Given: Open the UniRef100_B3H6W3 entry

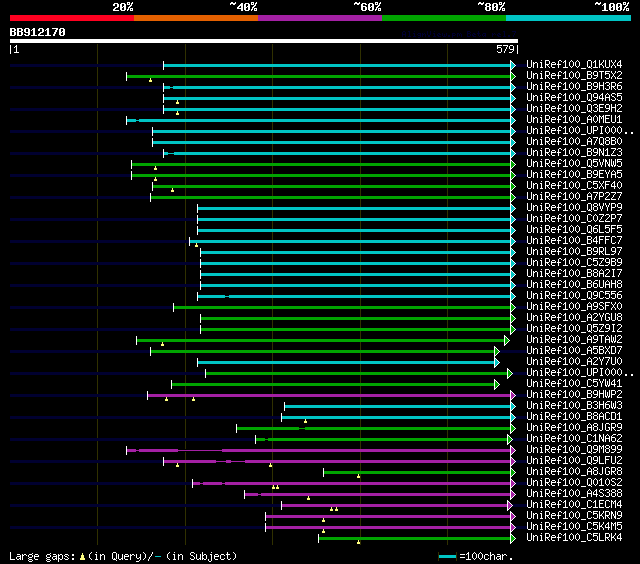Looking at the screenshot, I should [574, 406].
